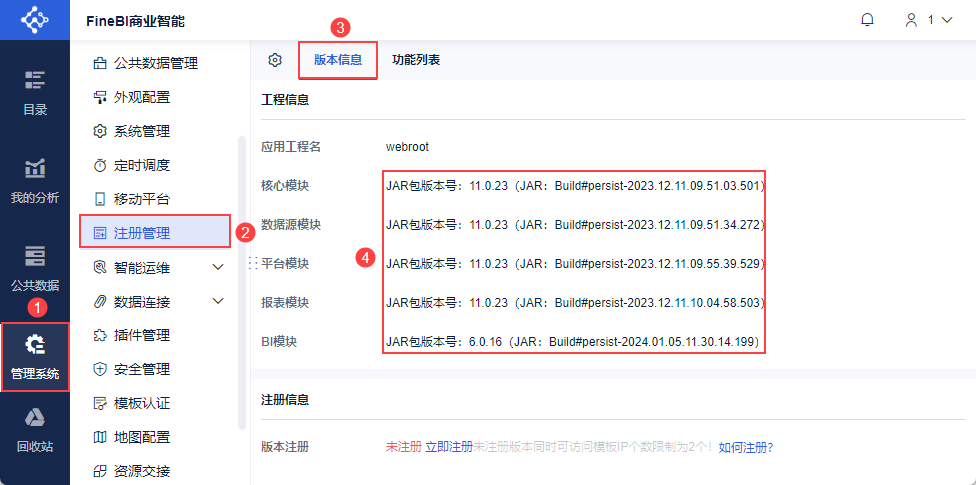Click the 模板认证 icon
Image resolution: width=976 pixels, height=485 pixels.
[100, 403]
